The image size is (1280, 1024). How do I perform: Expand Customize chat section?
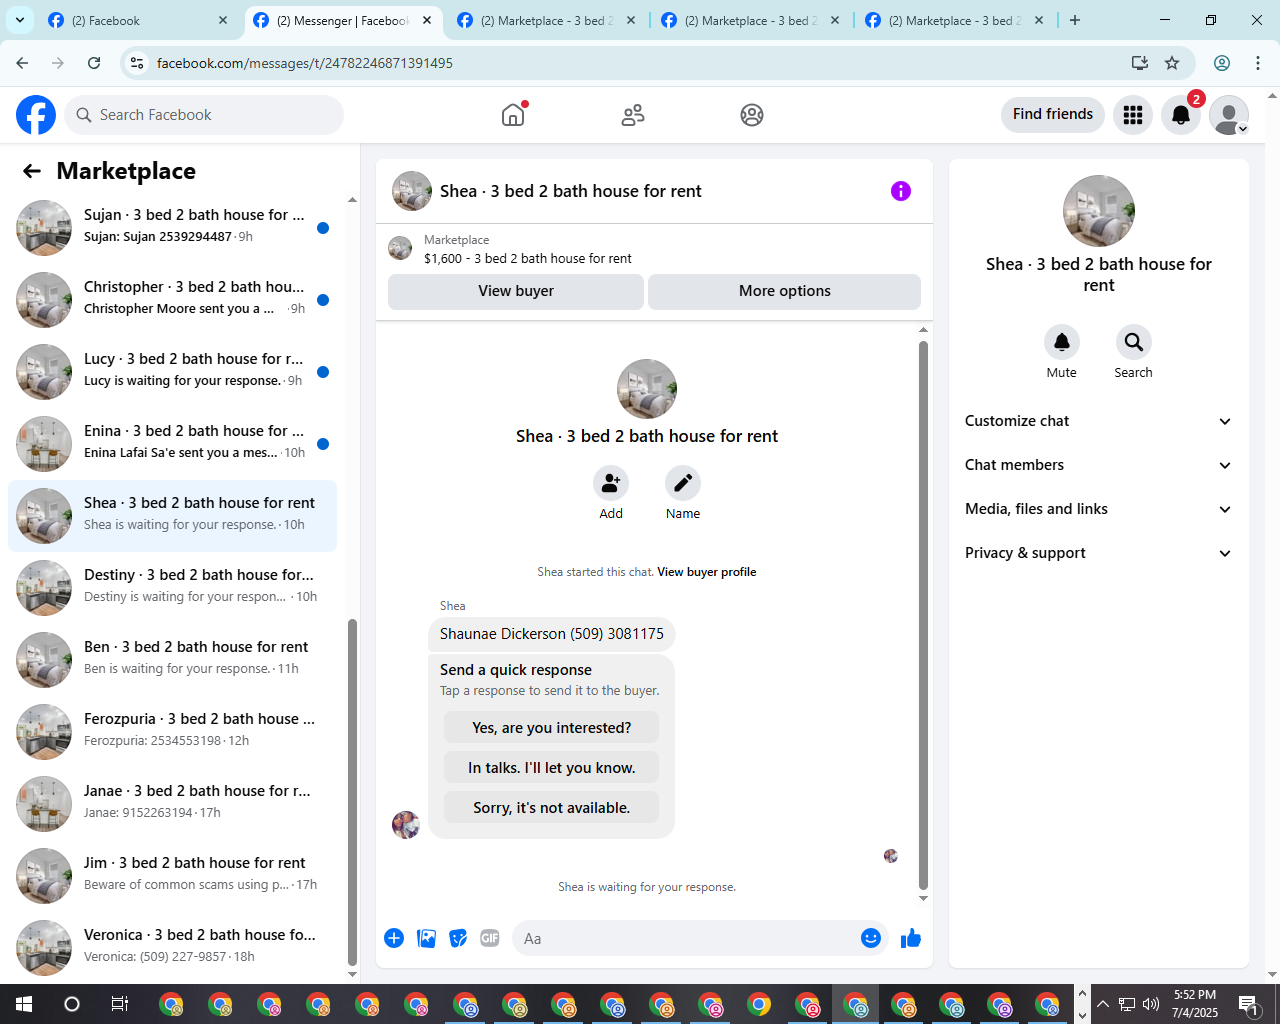click(1099, 421)
